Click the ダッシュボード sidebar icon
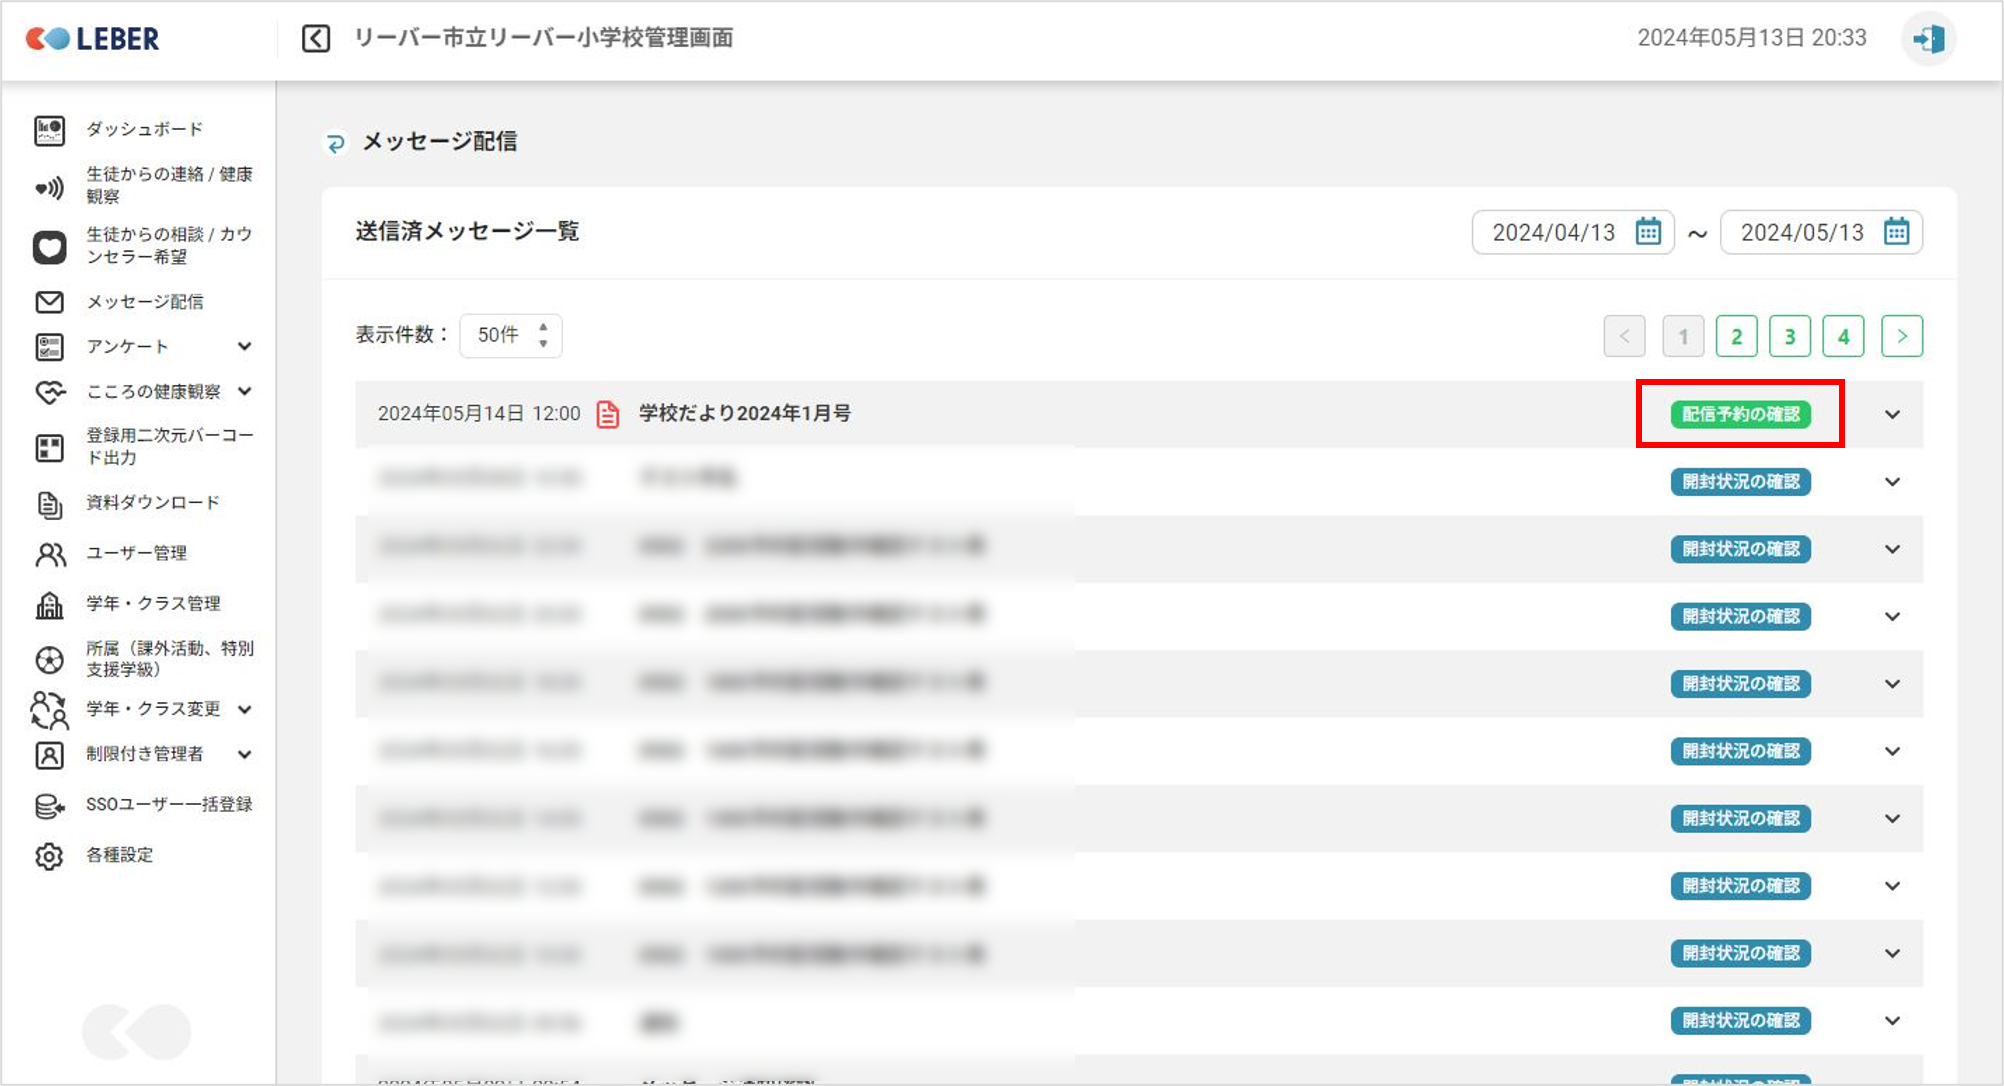The width and height of the screenshot is (2004, 1086). (x=49, y=130)
